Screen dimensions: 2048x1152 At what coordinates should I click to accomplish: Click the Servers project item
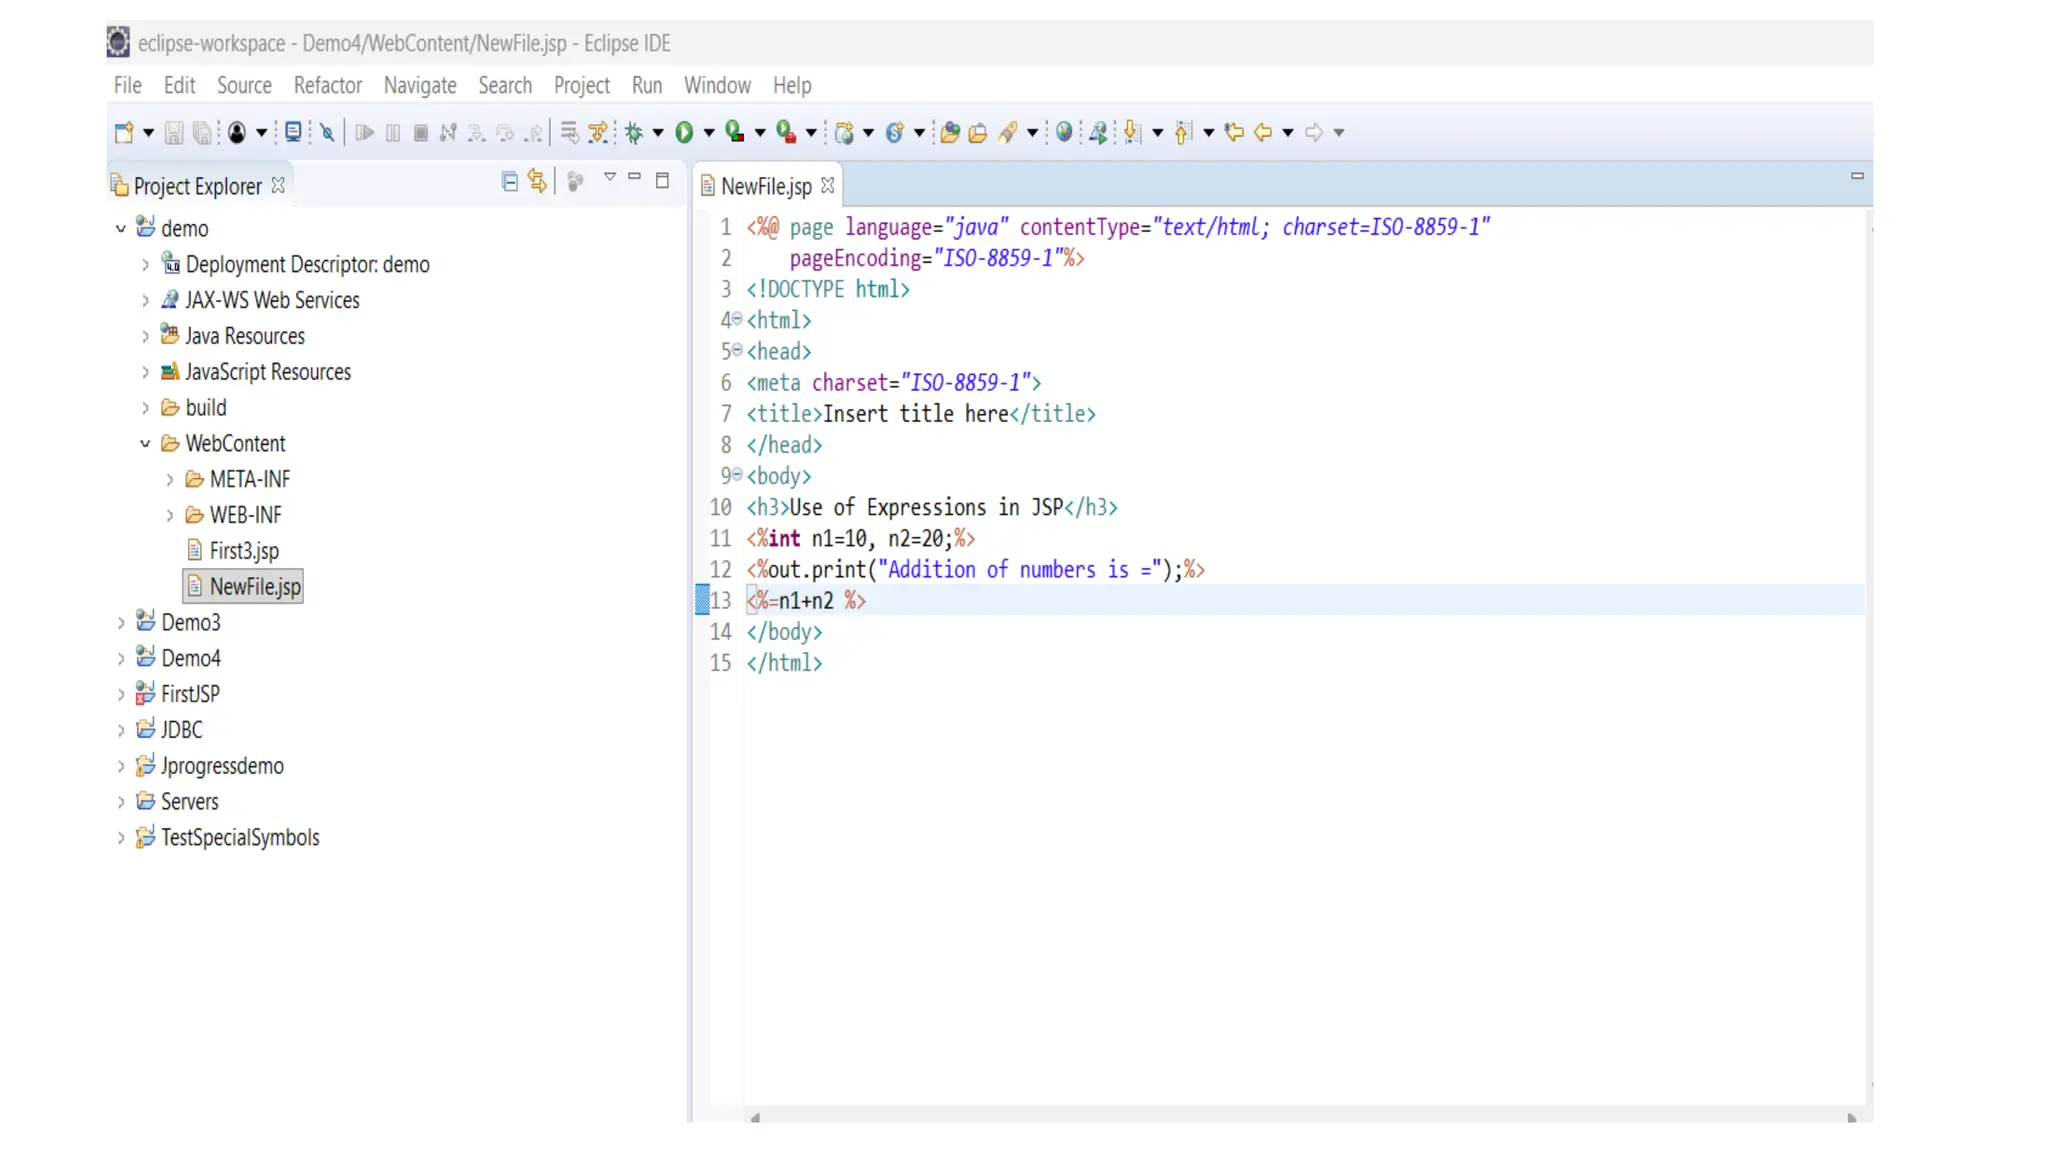[x=189, y=802]
